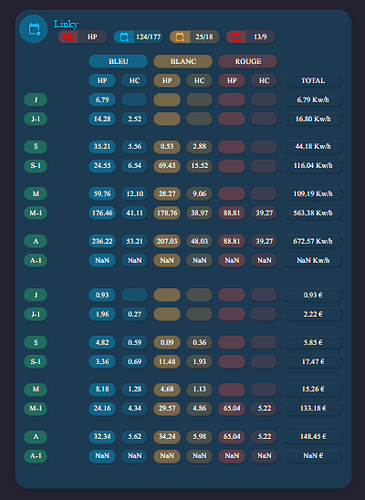Click the NaN € total

click(x=313, y=456)
